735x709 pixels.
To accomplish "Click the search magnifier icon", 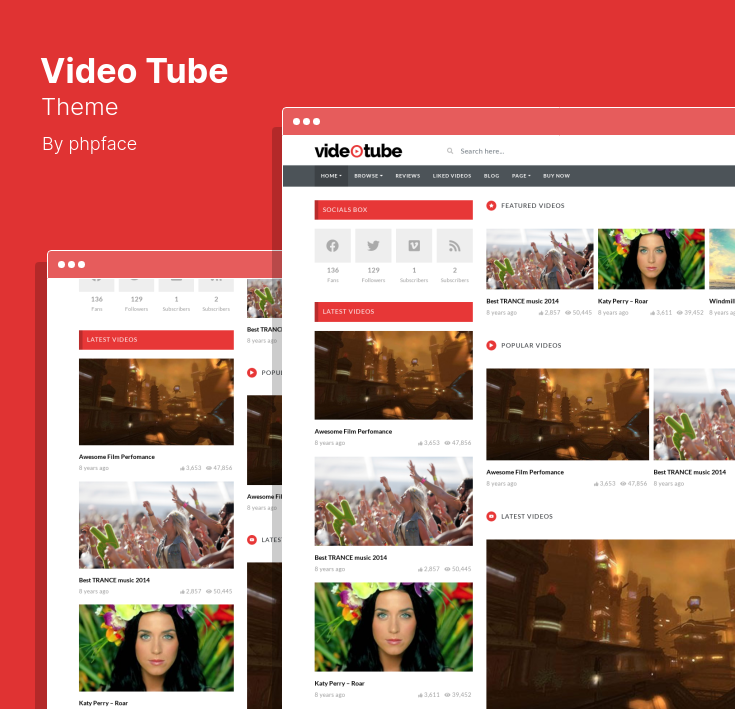I will pos(450,151).
